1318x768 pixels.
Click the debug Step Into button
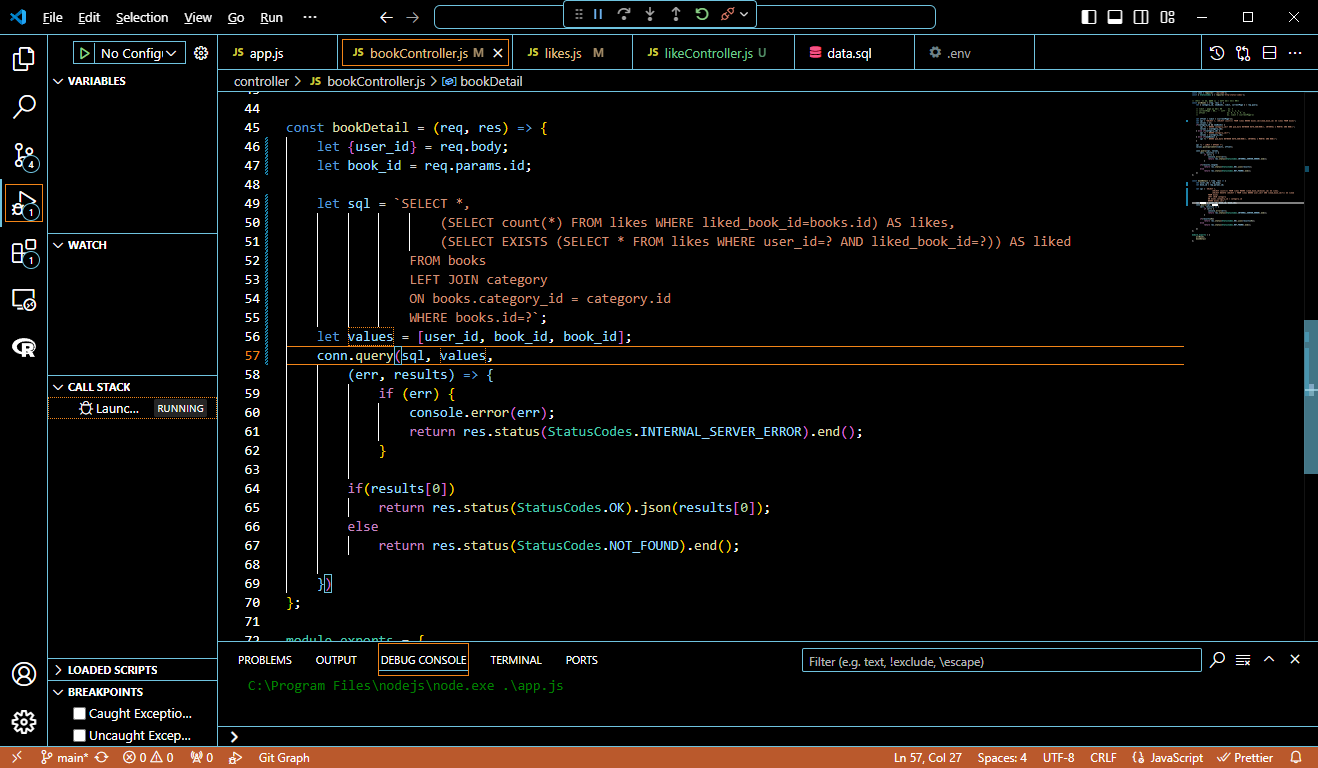650,14
